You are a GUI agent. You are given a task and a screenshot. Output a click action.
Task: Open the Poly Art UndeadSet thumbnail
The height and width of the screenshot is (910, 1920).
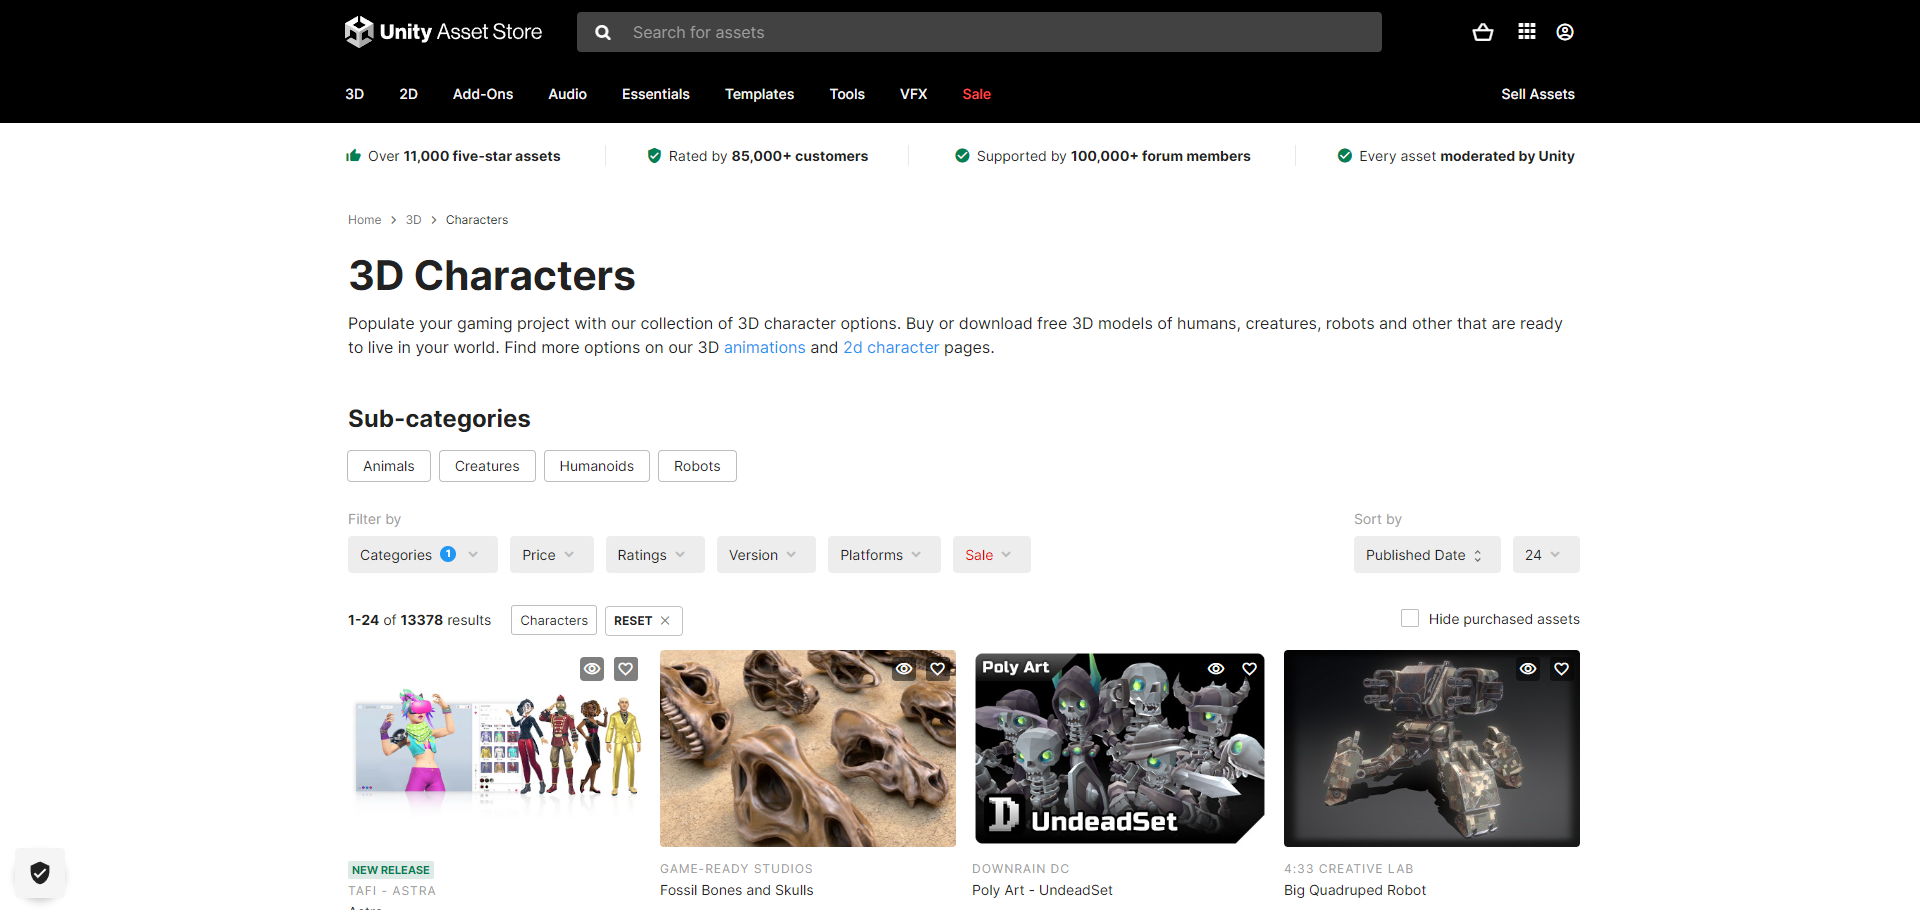[x=1120, y=748]
